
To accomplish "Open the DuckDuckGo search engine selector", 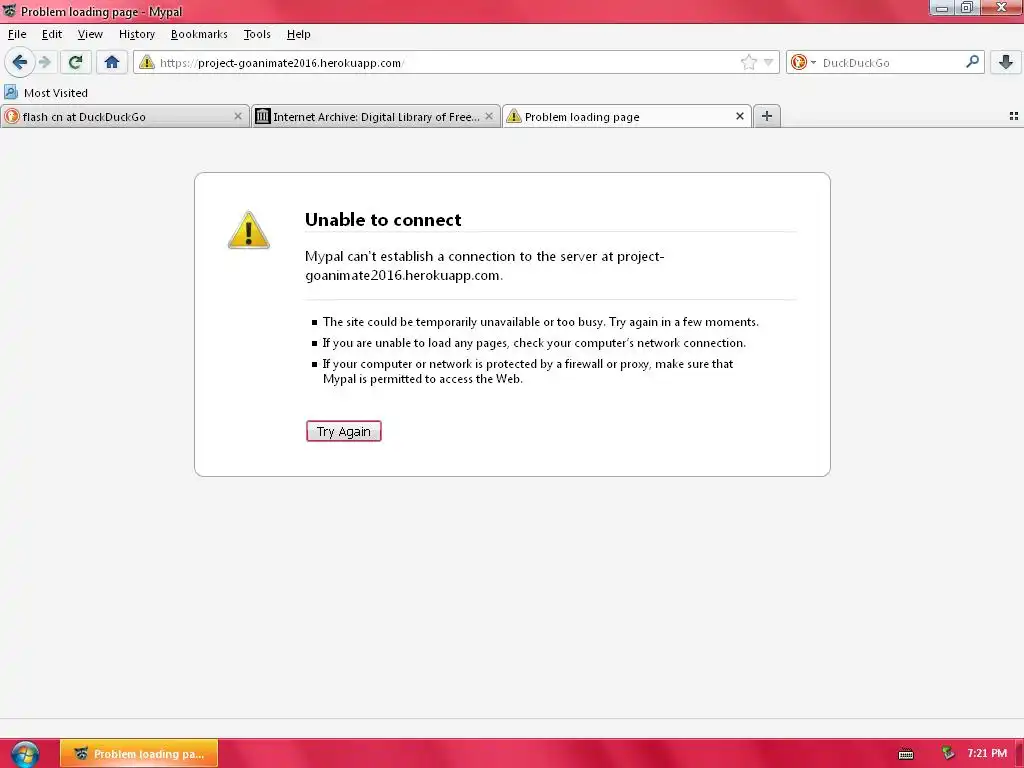I will click(803, 63).
